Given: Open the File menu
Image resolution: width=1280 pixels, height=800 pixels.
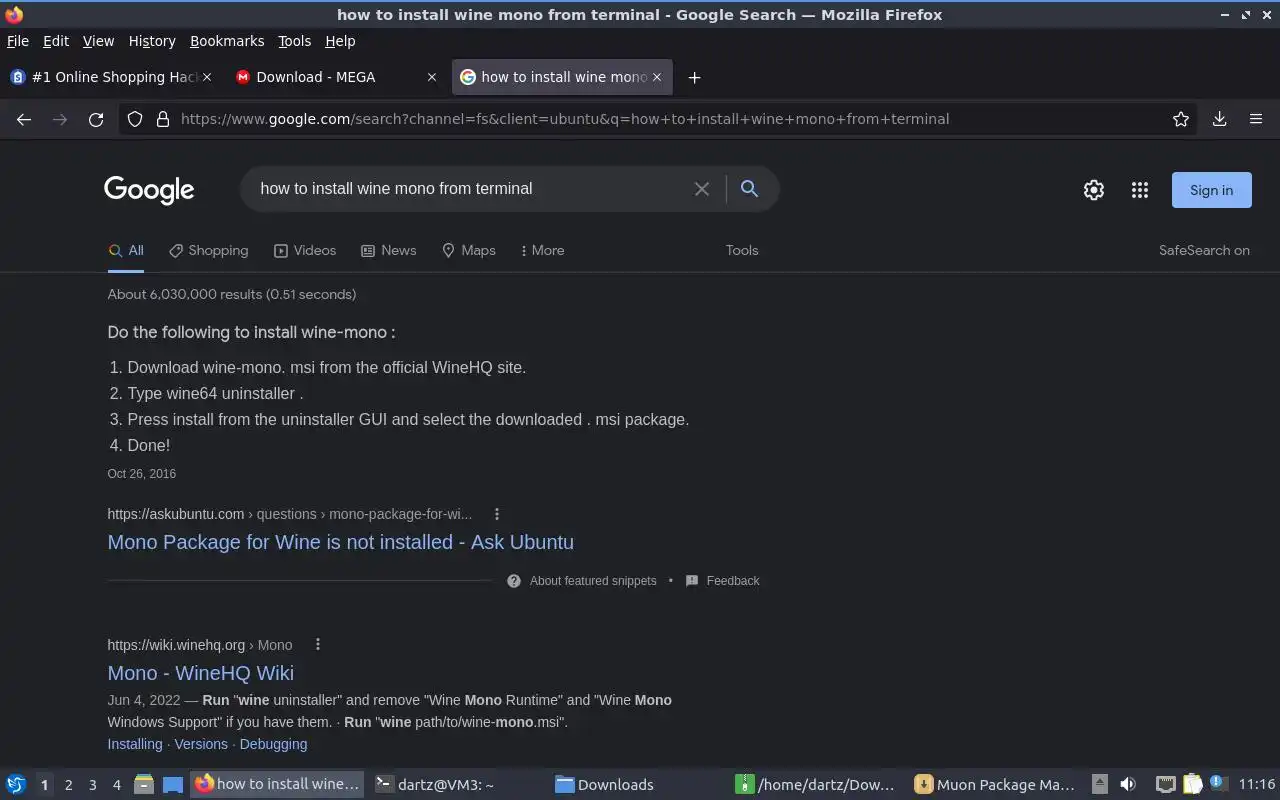Looking at the screenshot, I should tap(18, 41).
